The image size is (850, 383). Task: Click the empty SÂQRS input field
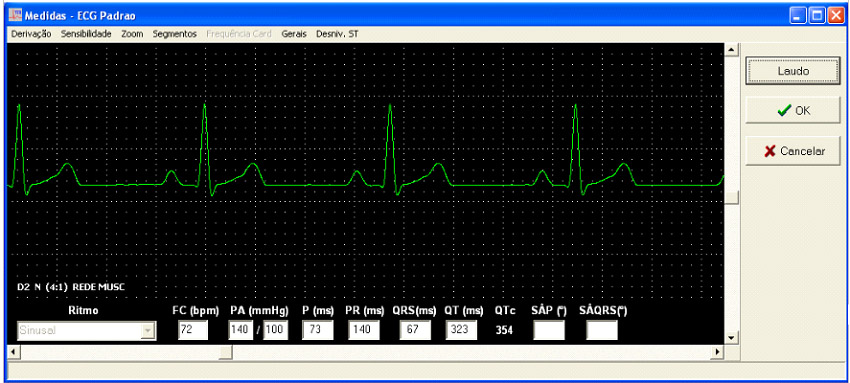click(602, 330)
